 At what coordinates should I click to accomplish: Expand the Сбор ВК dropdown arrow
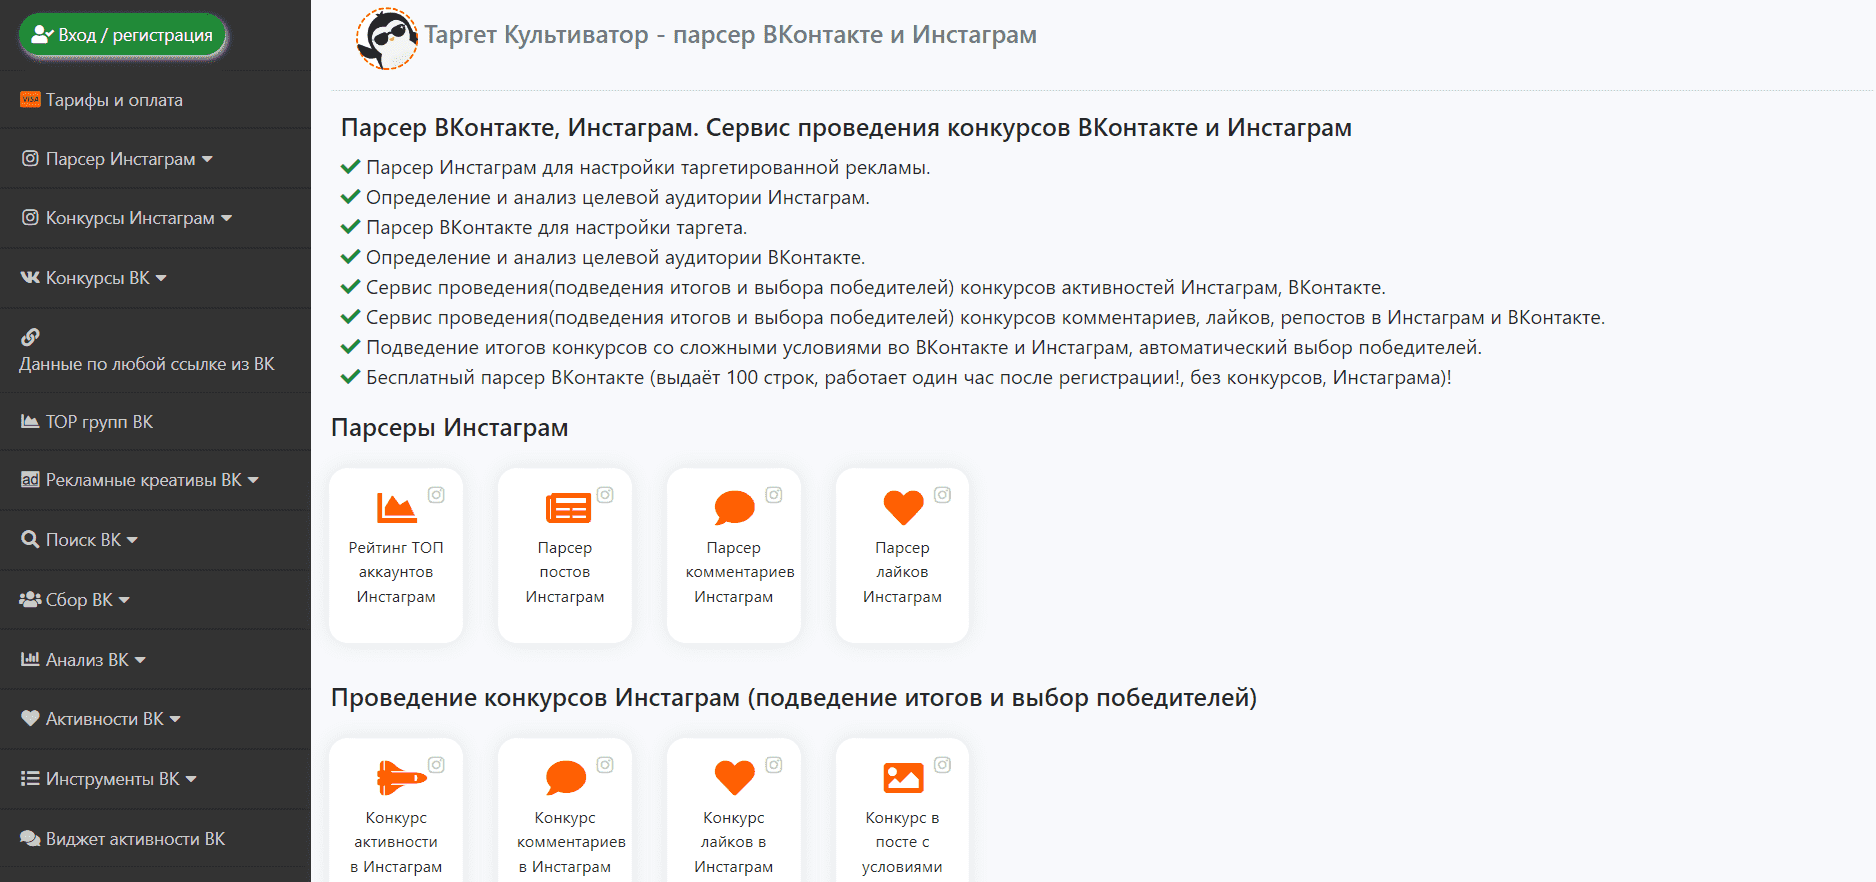pos(124,600)
